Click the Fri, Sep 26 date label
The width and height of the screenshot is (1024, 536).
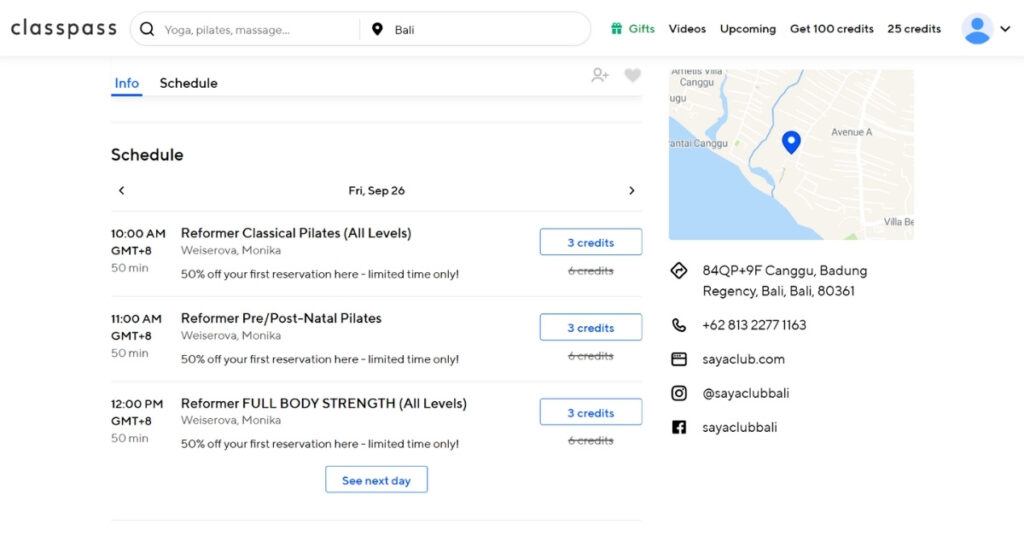coord(376,191)
